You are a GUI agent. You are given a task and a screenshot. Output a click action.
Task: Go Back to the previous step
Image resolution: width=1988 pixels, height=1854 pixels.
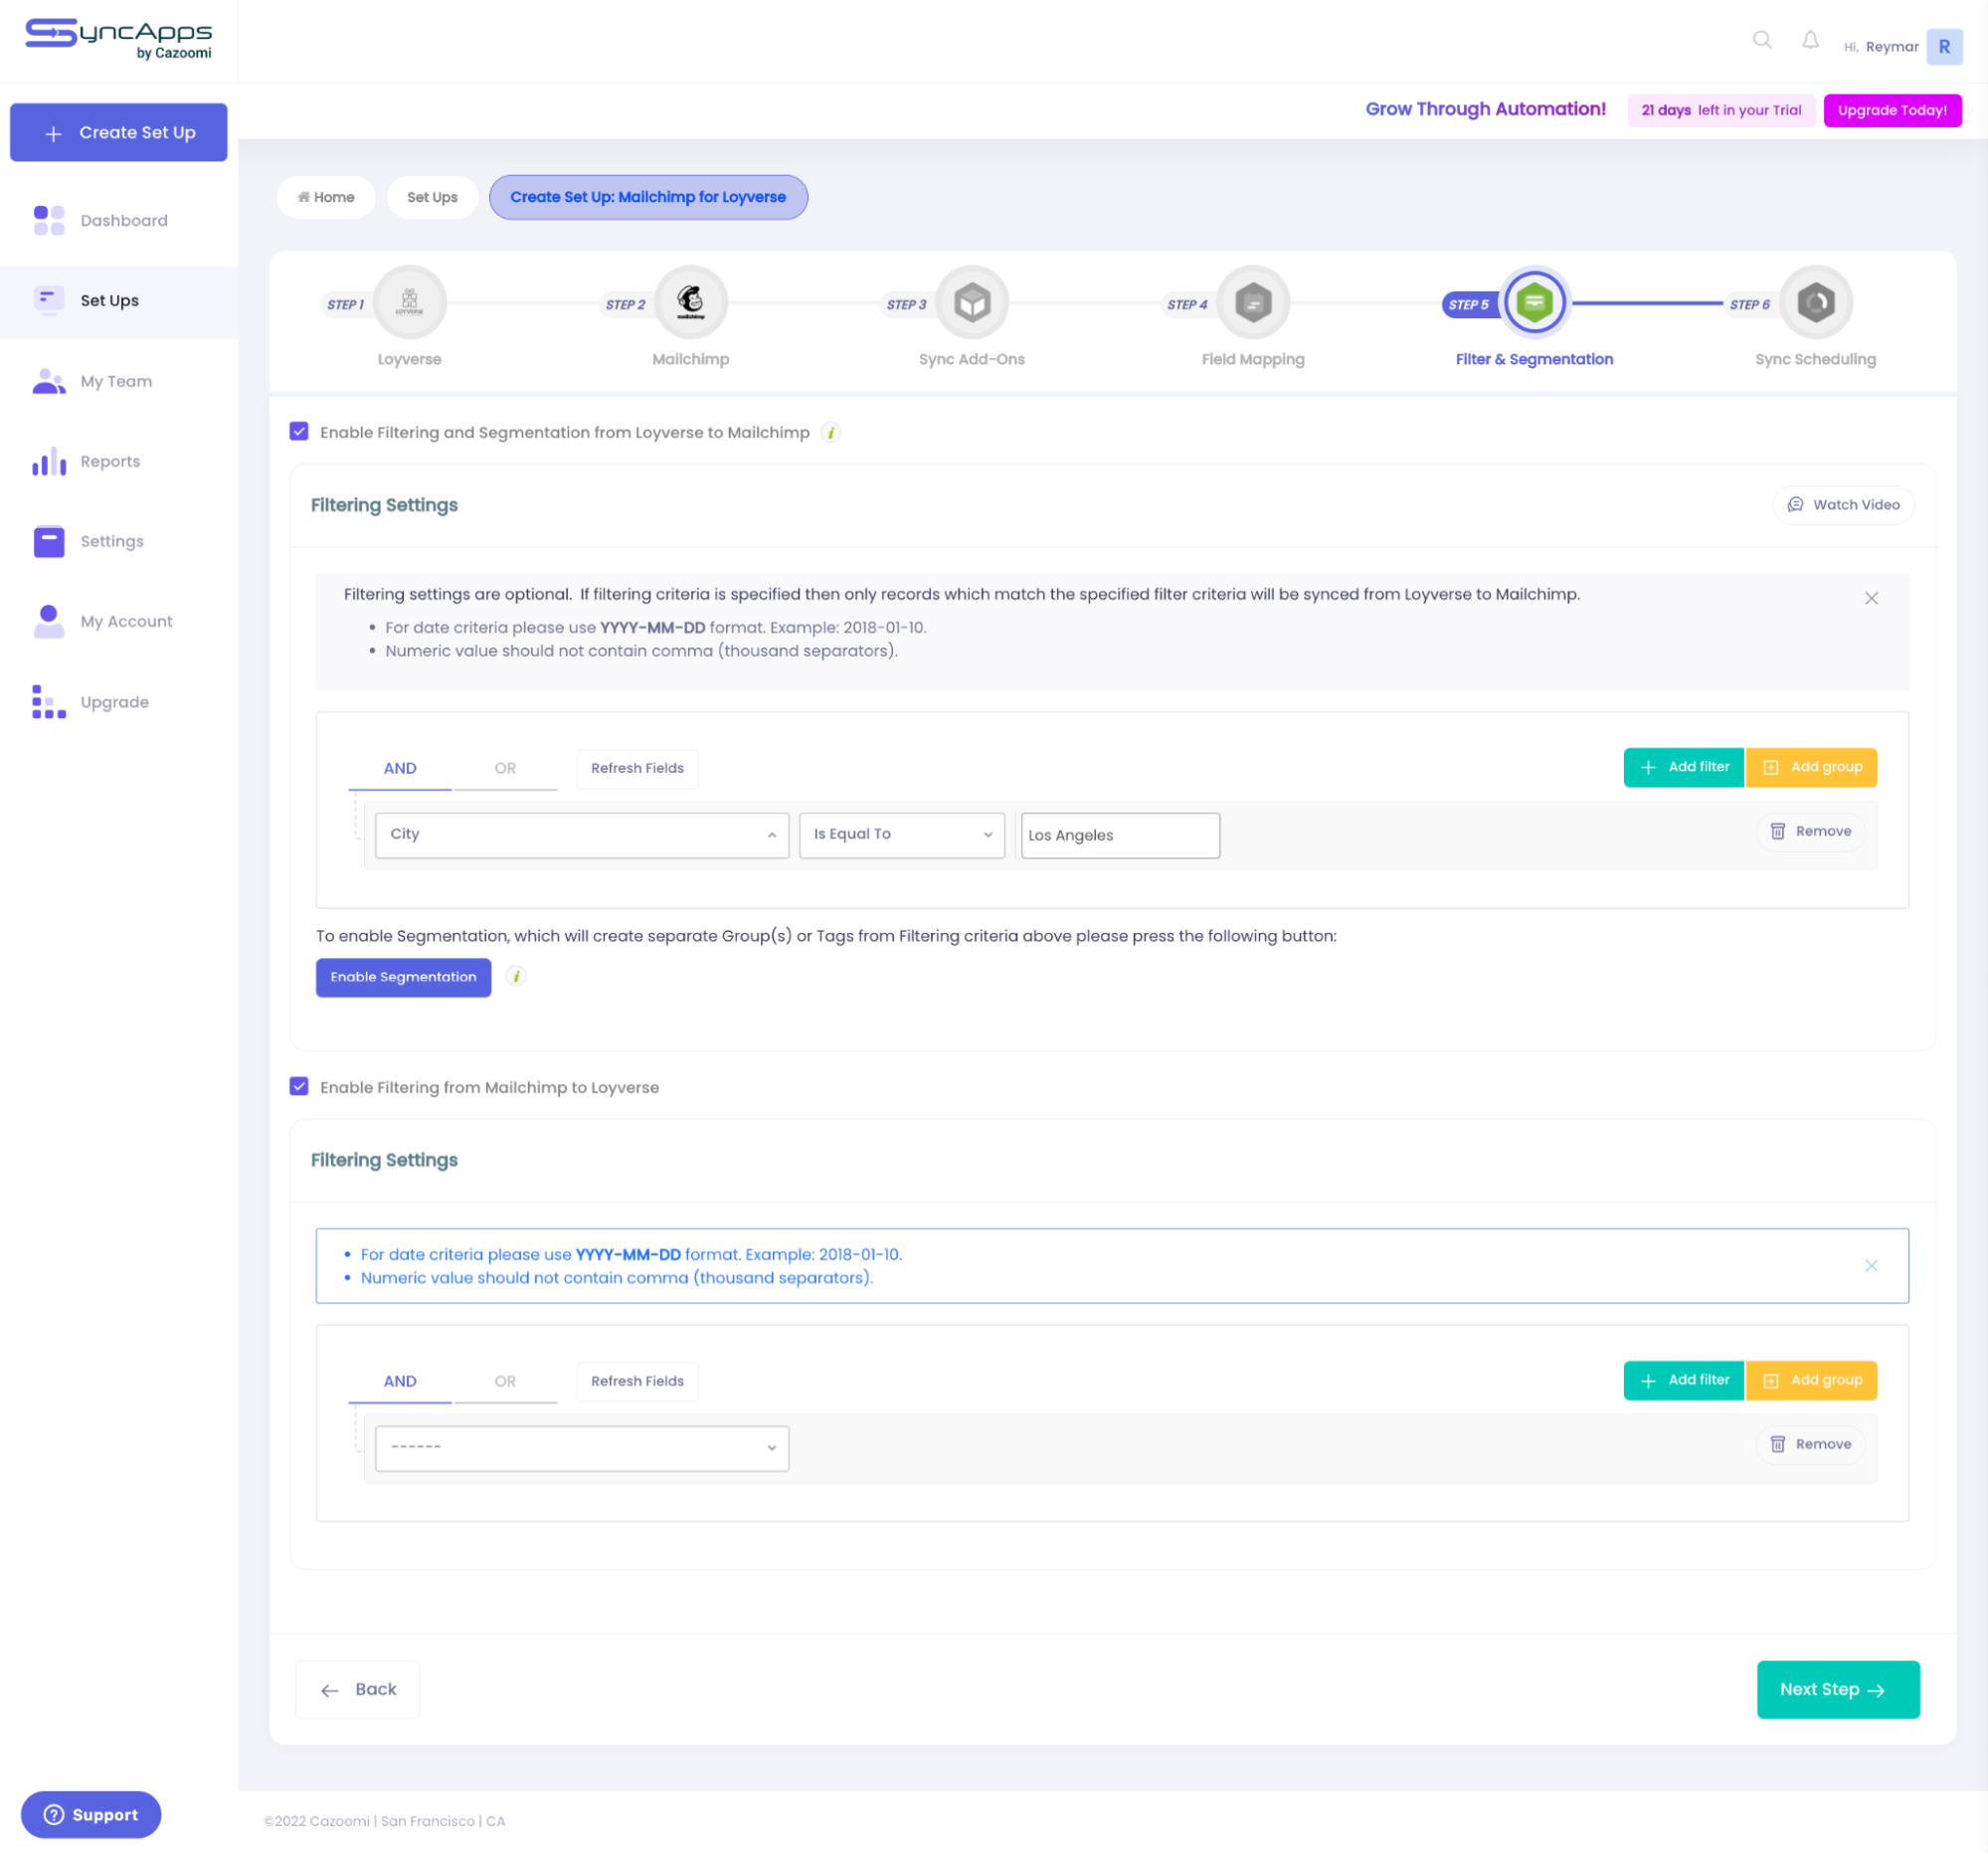[x=358, y=1689]
